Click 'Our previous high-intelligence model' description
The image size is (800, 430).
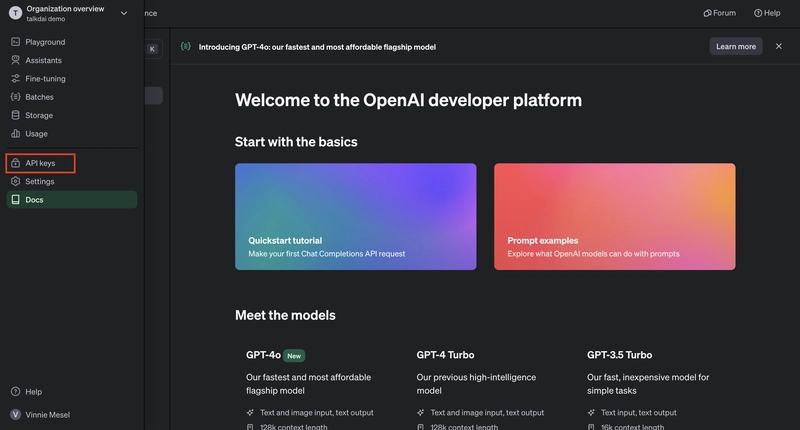point(476,384)
